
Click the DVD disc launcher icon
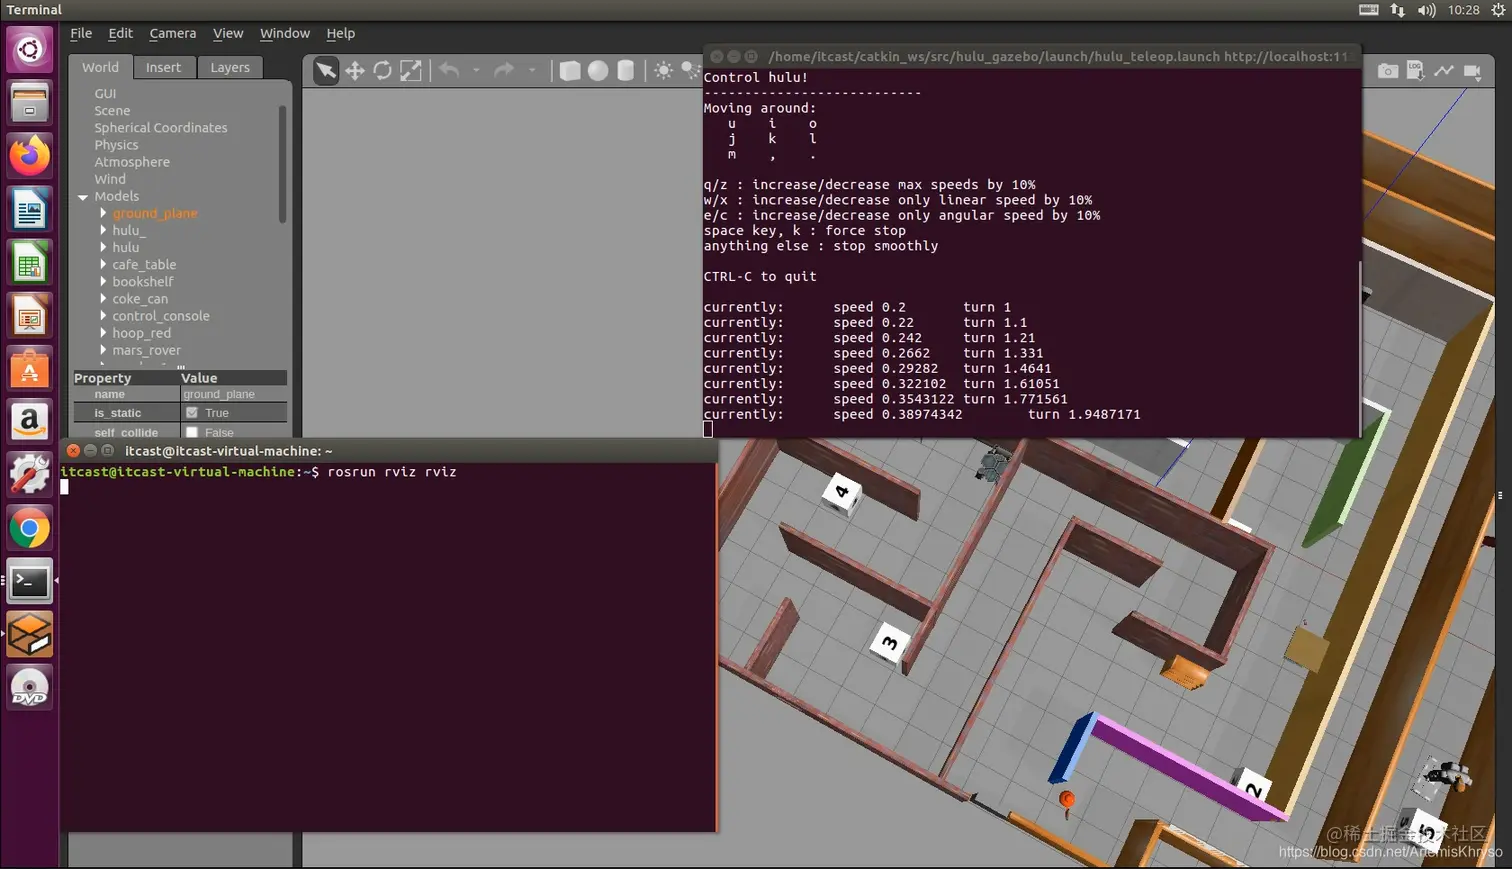[x=30, y=688]
